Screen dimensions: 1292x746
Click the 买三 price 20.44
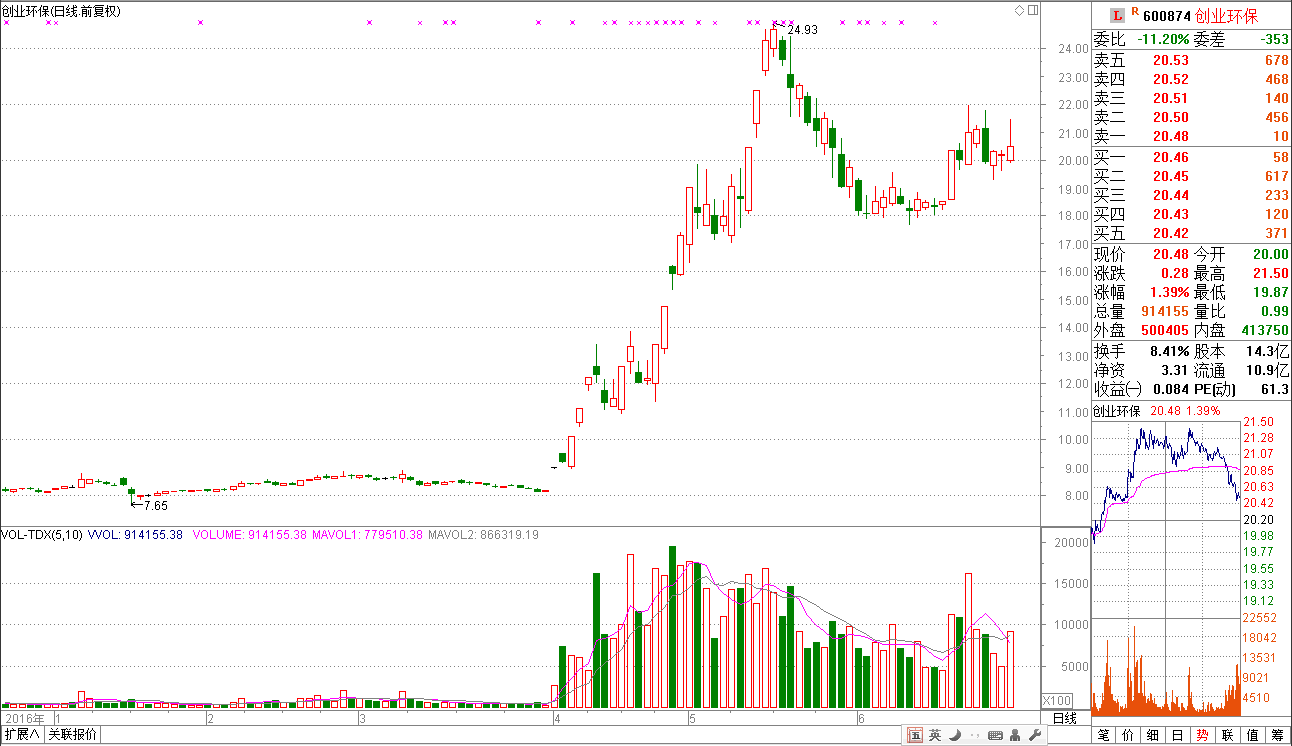(1171, 195)
